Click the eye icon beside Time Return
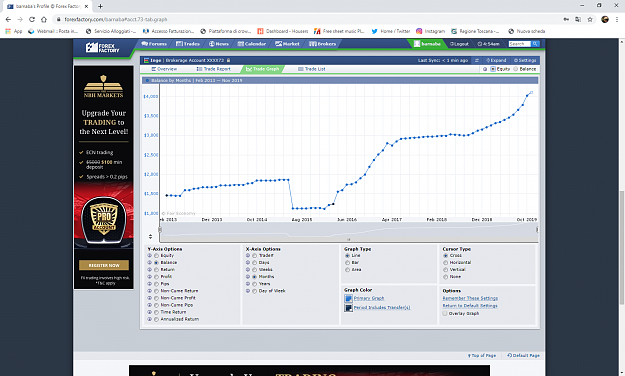Screen dimensions: 625x376 point(149,312)
